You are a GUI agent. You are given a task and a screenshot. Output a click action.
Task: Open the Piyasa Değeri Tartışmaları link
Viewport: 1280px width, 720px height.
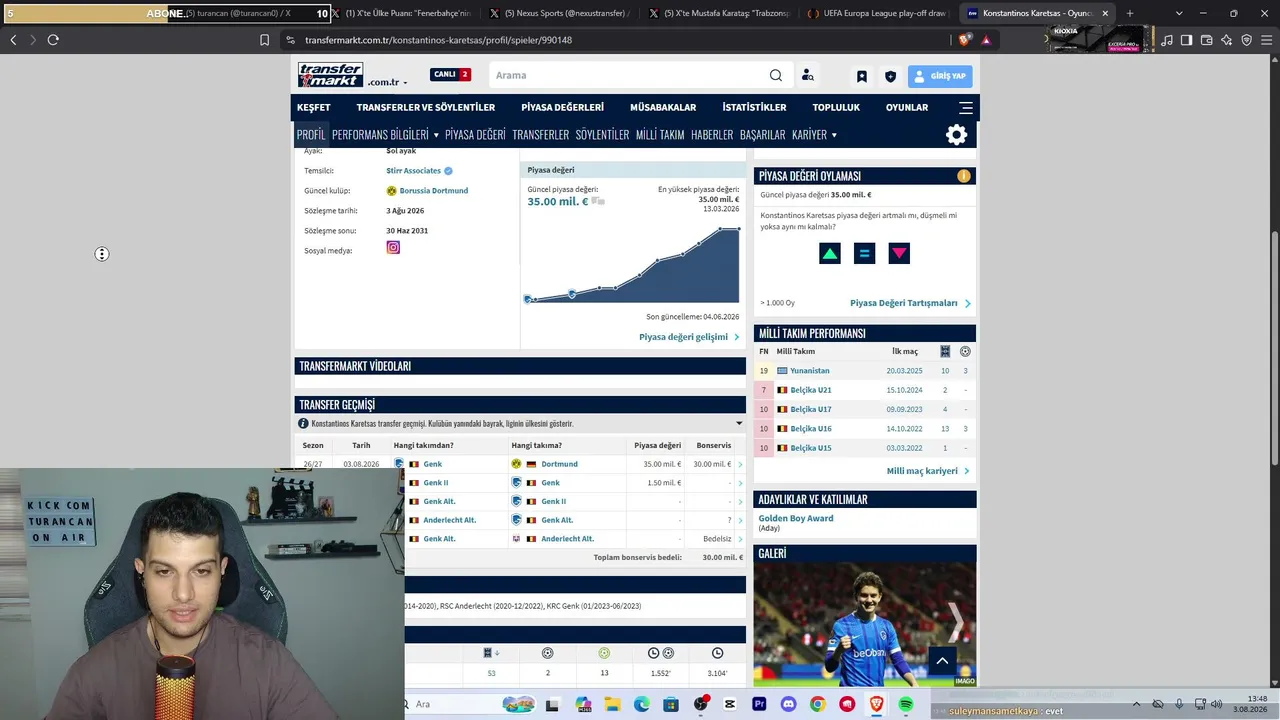pyautogui.click(x=910, y=303)
